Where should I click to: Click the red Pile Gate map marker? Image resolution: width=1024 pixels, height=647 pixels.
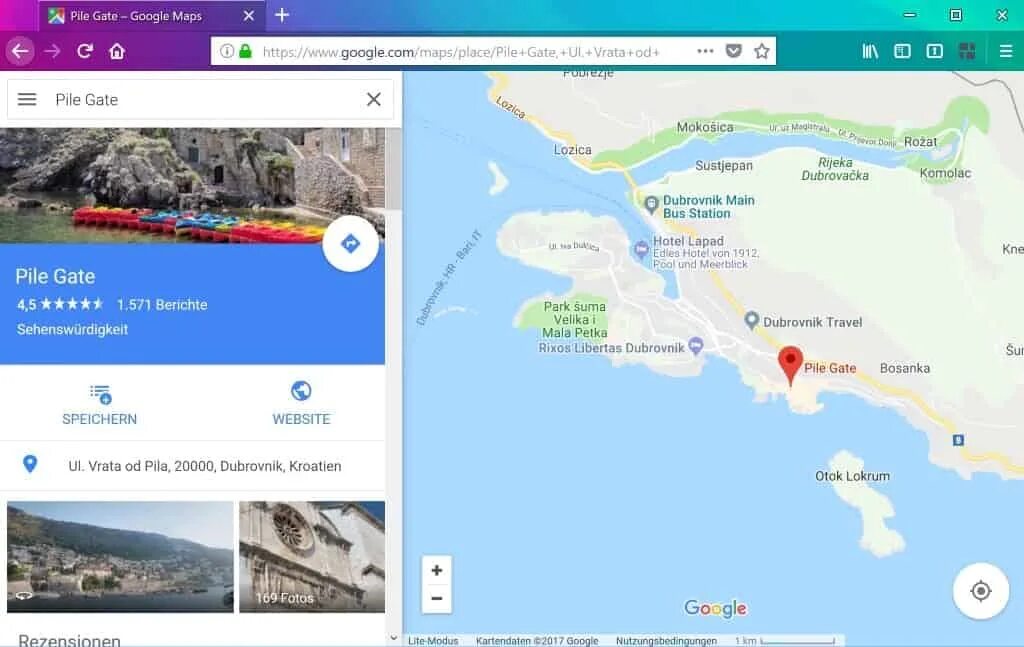click(x=790, y=366)
